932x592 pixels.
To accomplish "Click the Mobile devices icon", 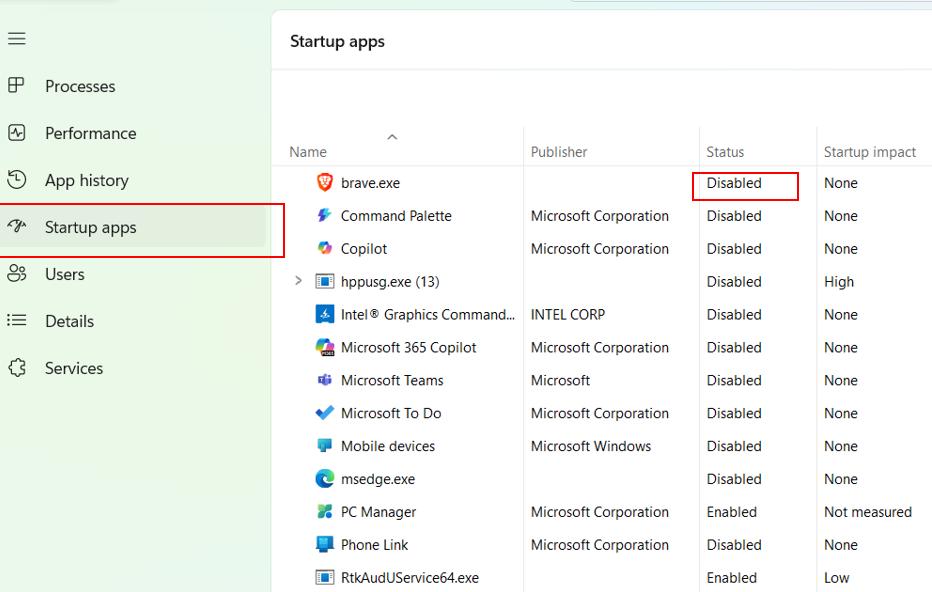I will coord(325,445).
